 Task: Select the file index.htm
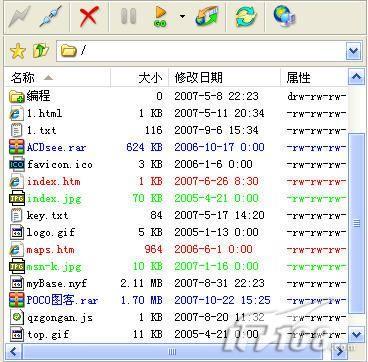(53, 181)
